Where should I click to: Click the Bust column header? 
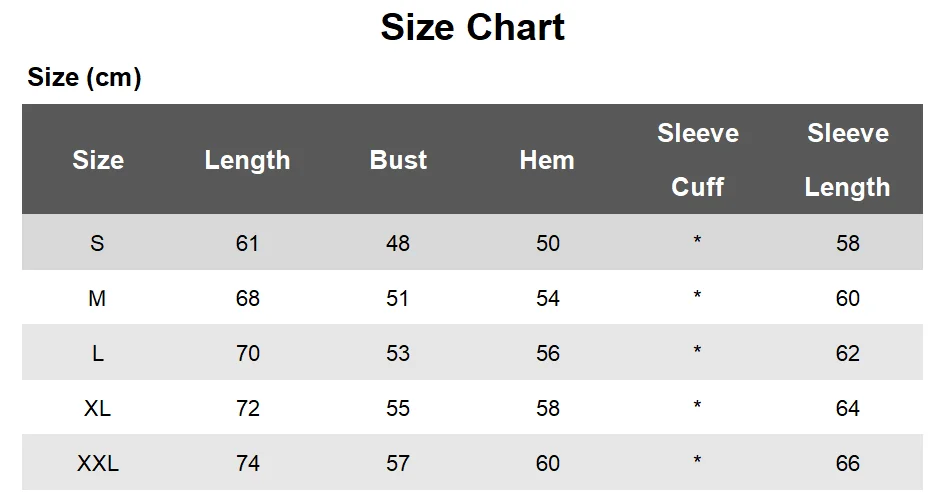[398, 160]
